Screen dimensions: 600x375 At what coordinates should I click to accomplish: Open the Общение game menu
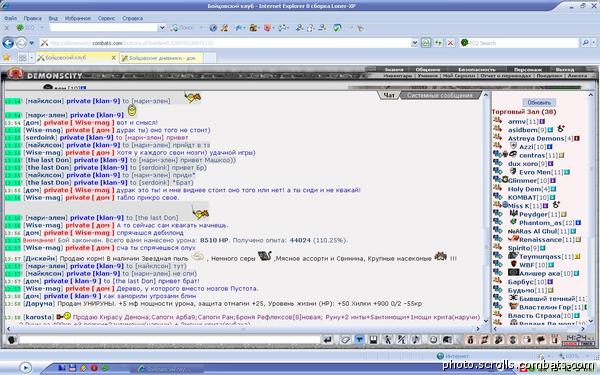tap(427, 70)
